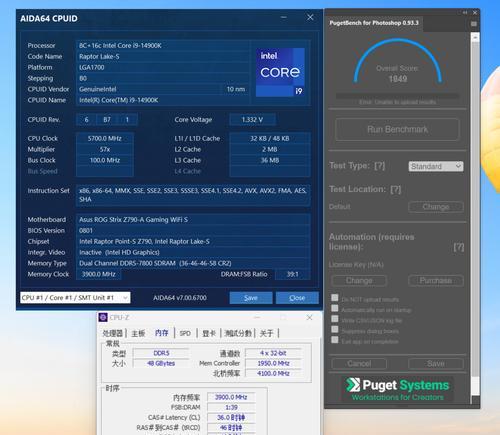500x435 pixels.
Task: Switch to the 处理器 tab in CPU-Z
Action: click(113, 333)
